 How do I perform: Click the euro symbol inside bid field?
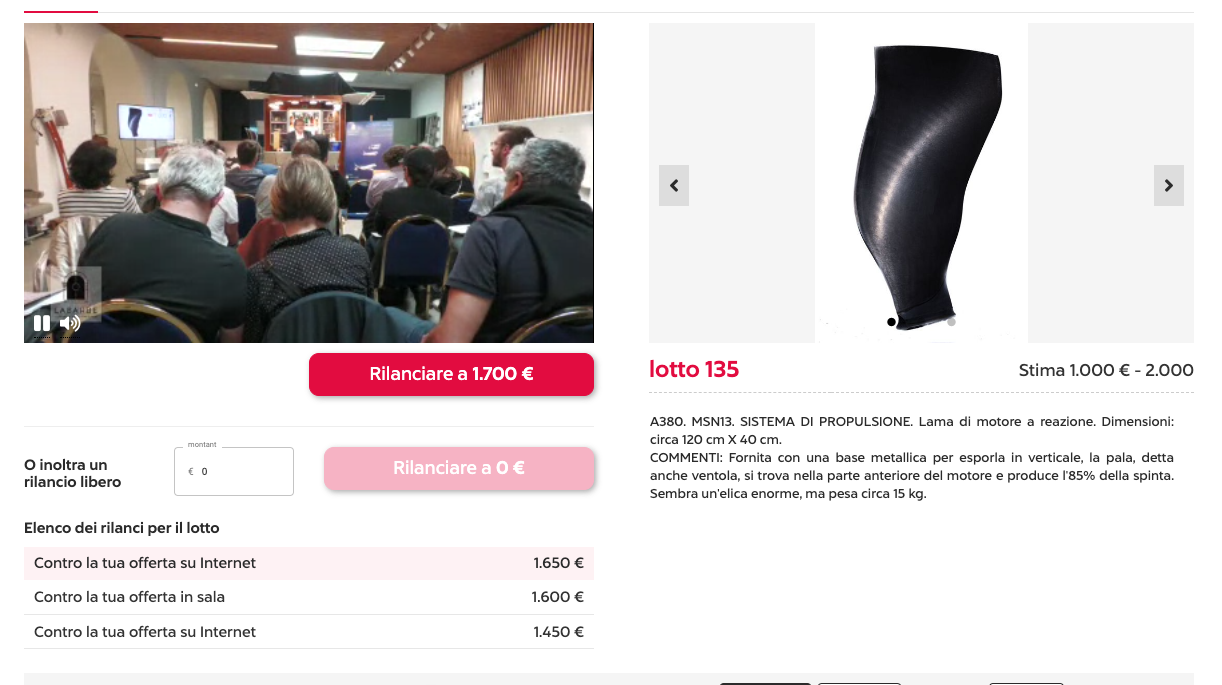pos(191,472)
